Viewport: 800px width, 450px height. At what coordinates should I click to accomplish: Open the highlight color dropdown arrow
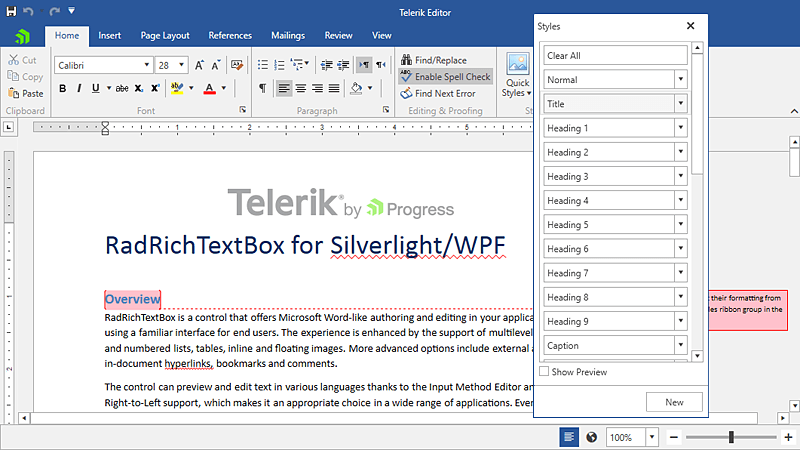pos(191,88)
